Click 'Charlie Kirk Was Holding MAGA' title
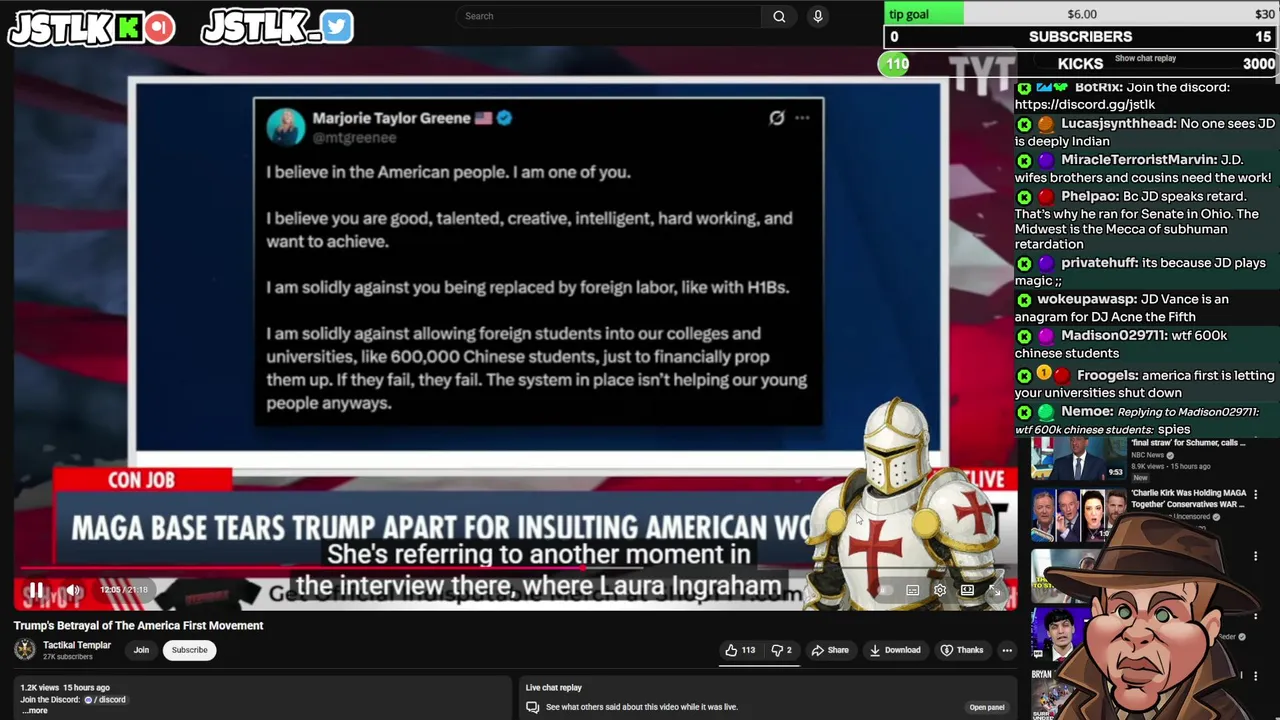The image size is (1280, 720). 1188,498
